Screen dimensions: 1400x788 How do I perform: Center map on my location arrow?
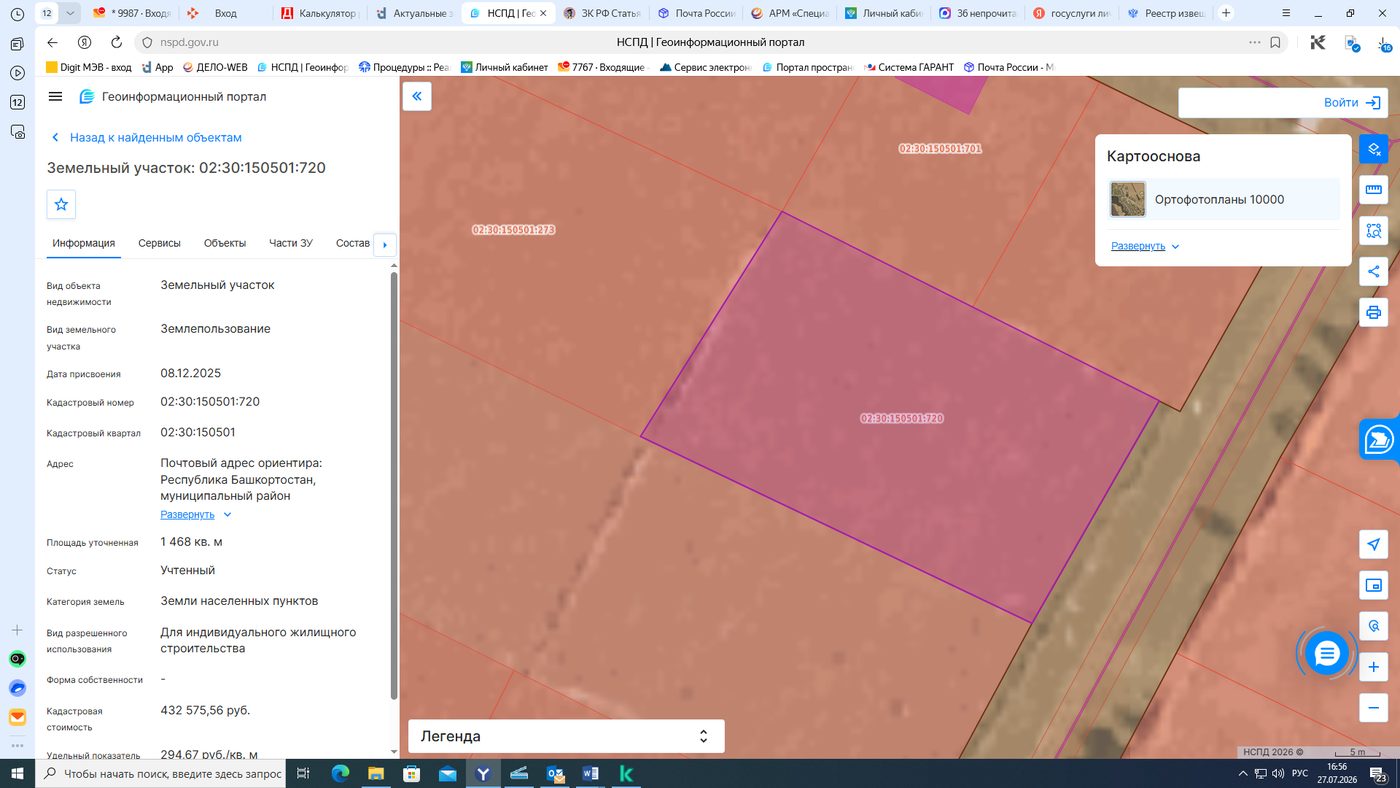pyautogui.click(x=1374, y=544)
